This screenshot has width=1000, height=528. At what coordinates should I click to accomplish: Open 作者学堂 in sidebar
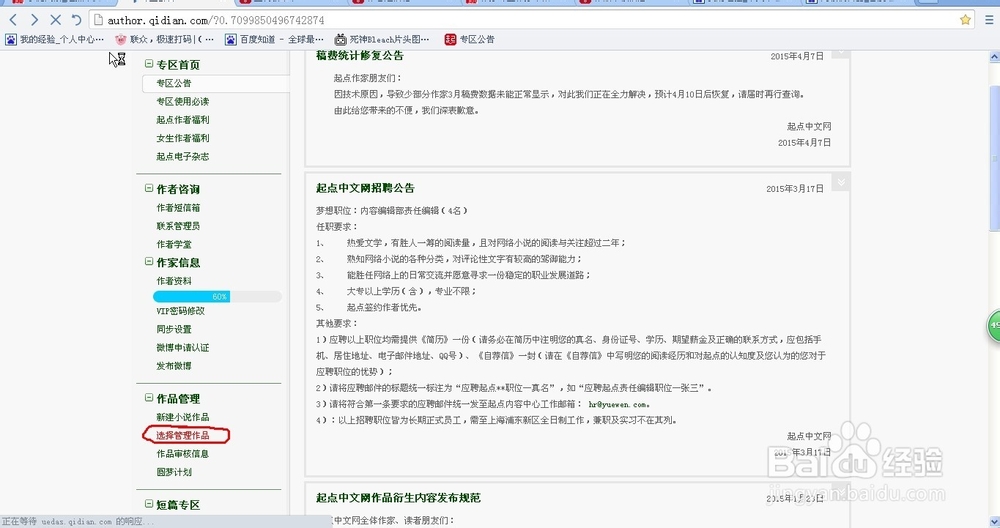click(x=174, y=244)
